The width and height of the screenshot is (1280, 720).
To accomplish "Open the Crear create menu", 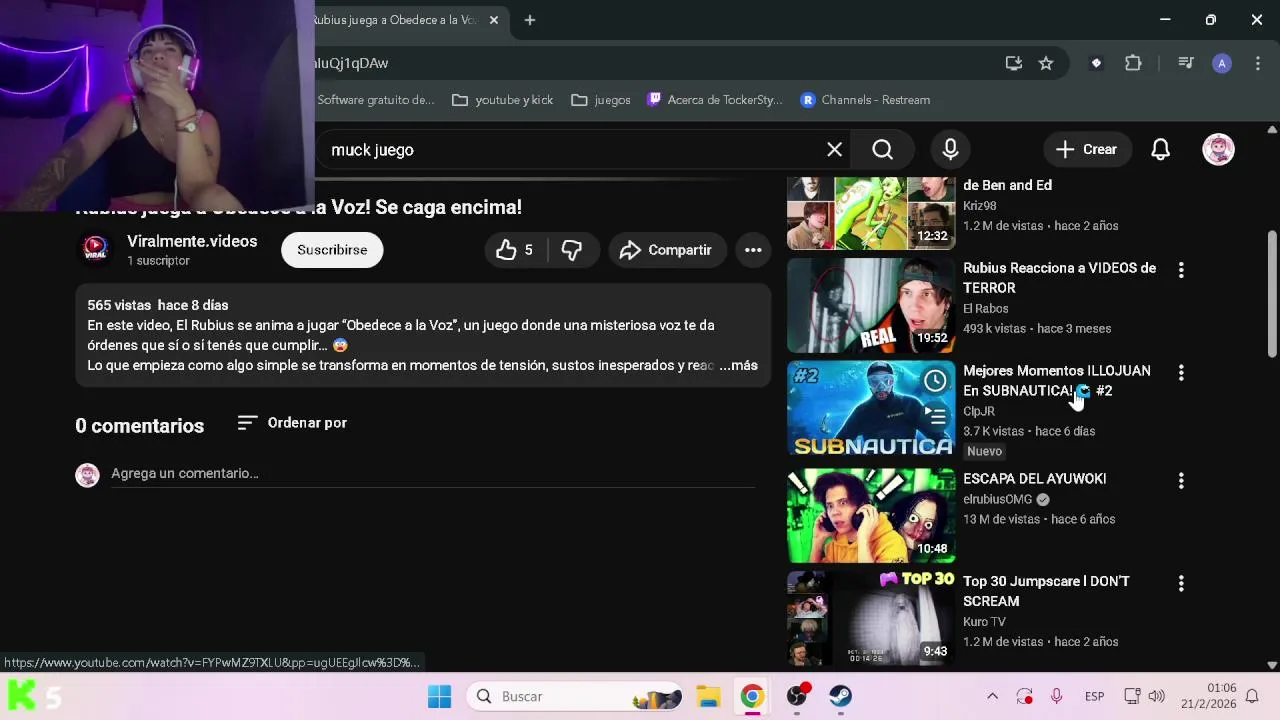I will click(1086, 150).
